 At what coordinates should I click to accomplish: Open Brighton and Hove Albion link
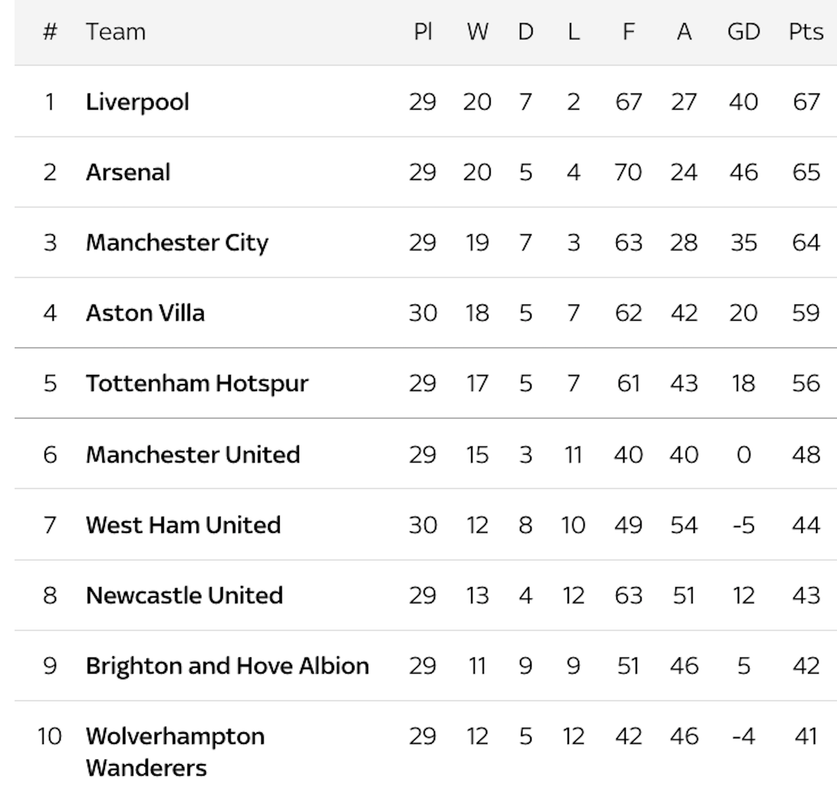pos(227,666)
